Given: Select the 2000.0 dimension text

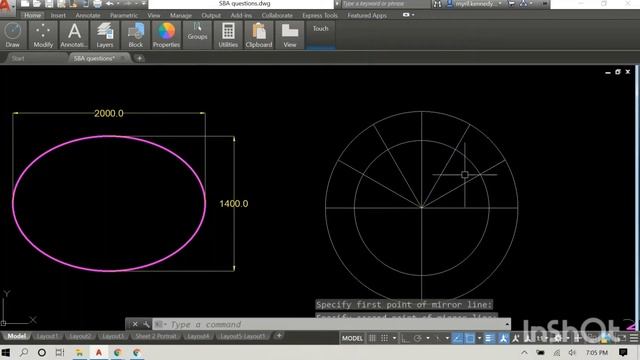Looking at the screenshot, I should click(x=109, y=113).
